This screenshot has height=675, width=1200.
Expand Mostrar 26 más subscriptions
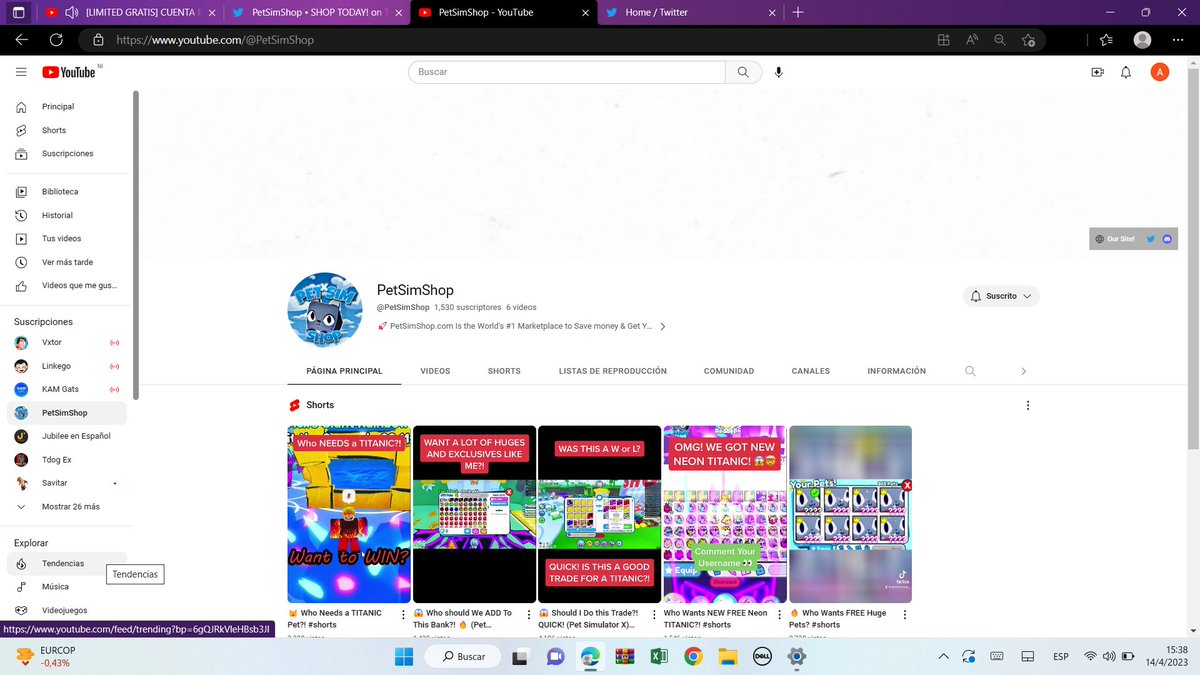(66, 507)
